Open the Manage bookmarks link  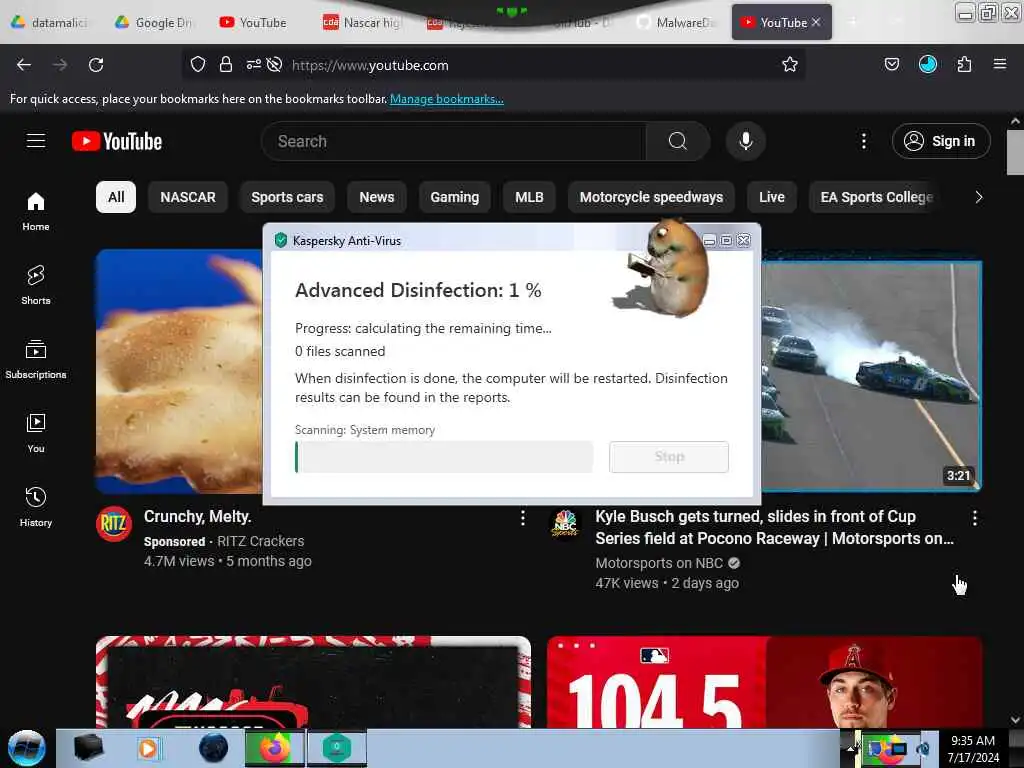click(447, 99)
